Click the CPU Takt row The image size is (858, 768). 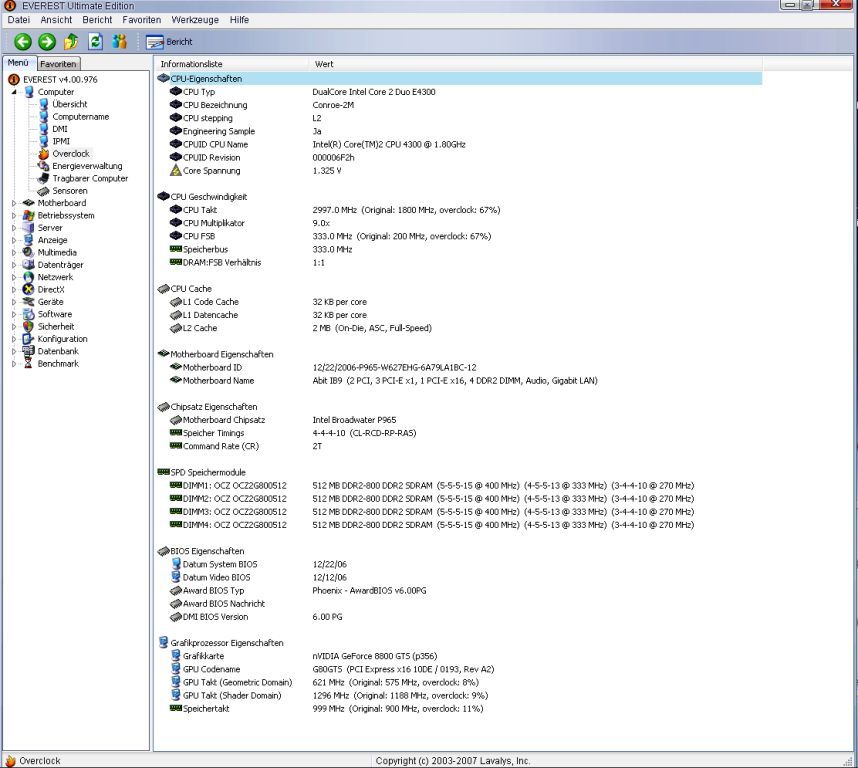click(459, 210)
